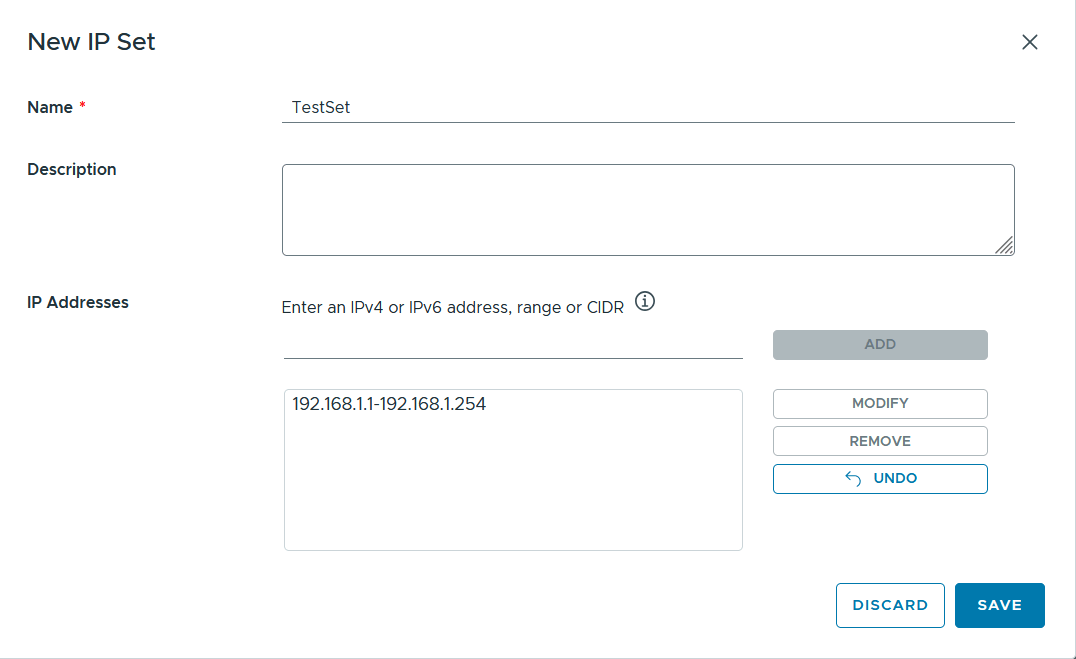Click the IP Addresses label
This screenshot has height=659, width=1076.
78,303
